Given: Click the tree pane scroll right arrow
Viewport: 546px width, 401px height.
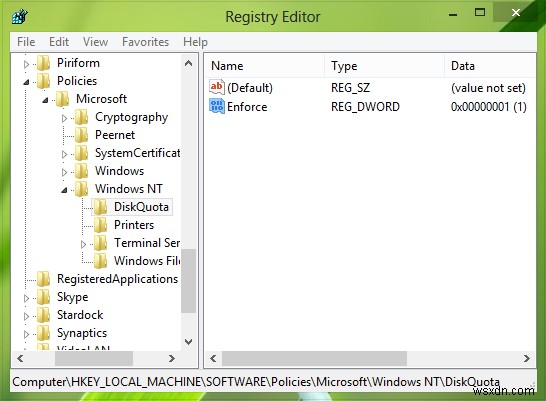Looking at the screenshot, I should [x=171, y=358].
